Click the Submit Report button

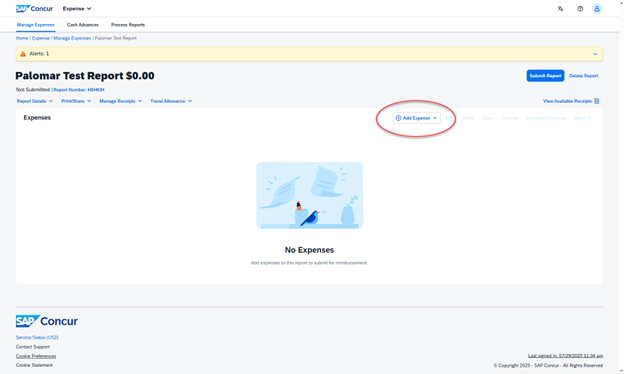pos(545,76)
